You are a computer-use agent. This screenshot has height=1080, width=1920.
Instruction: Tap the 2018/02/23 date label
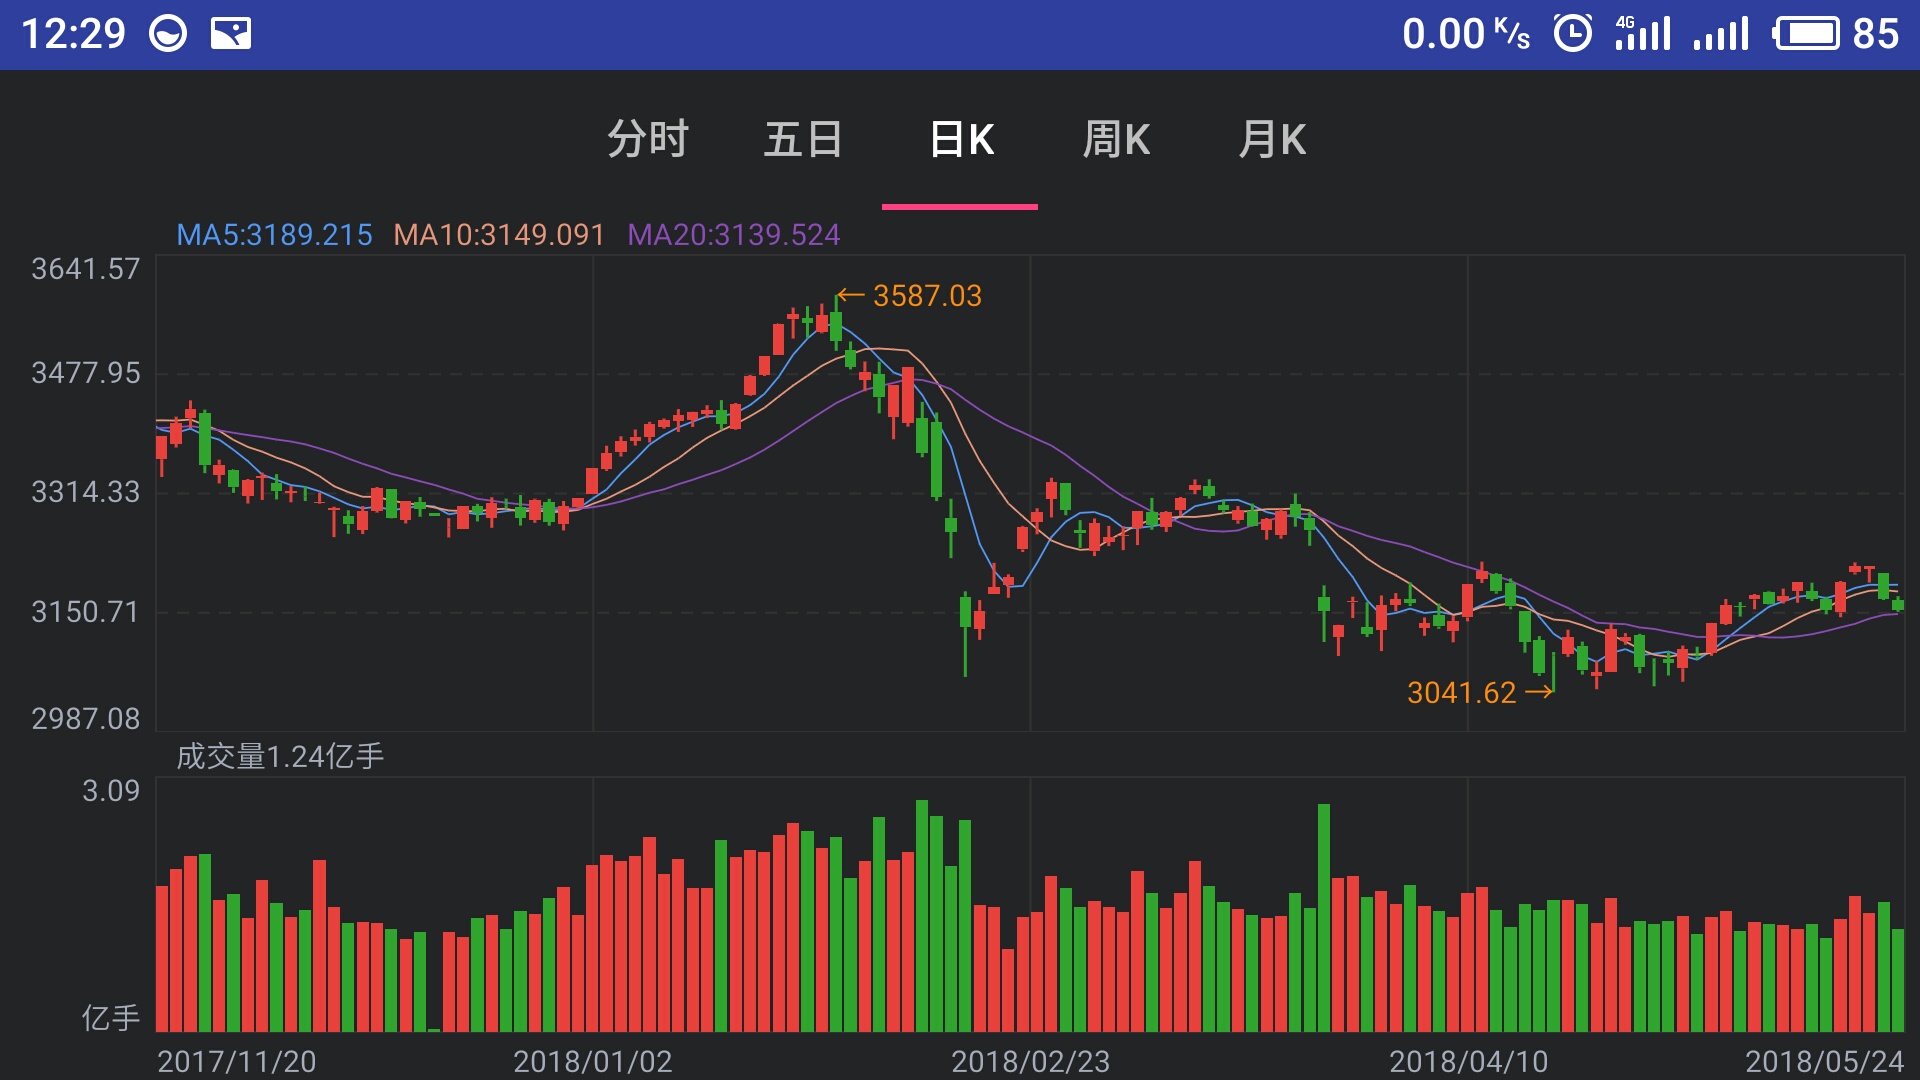(x=1030, y=1061)
